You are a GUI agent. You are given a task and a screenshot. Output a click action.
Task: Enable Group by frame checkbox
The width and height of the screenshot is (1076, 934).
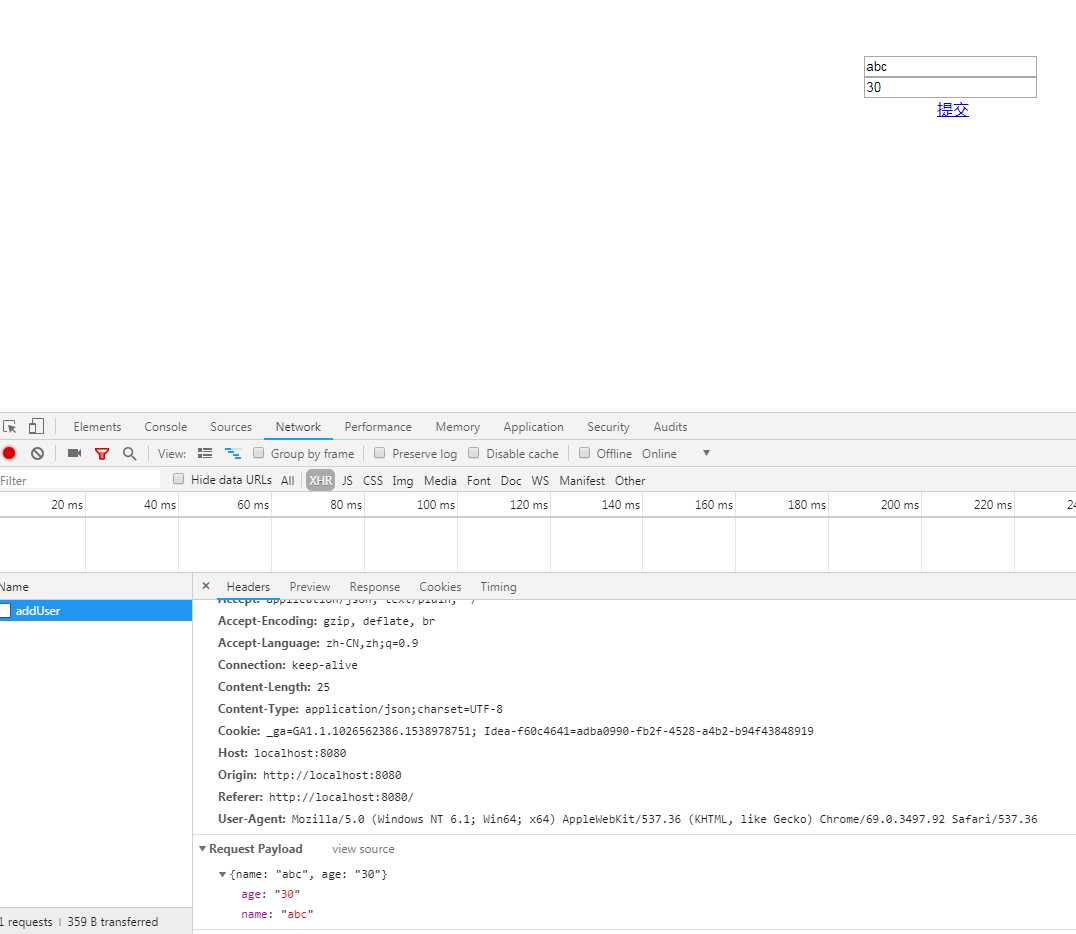258,453
